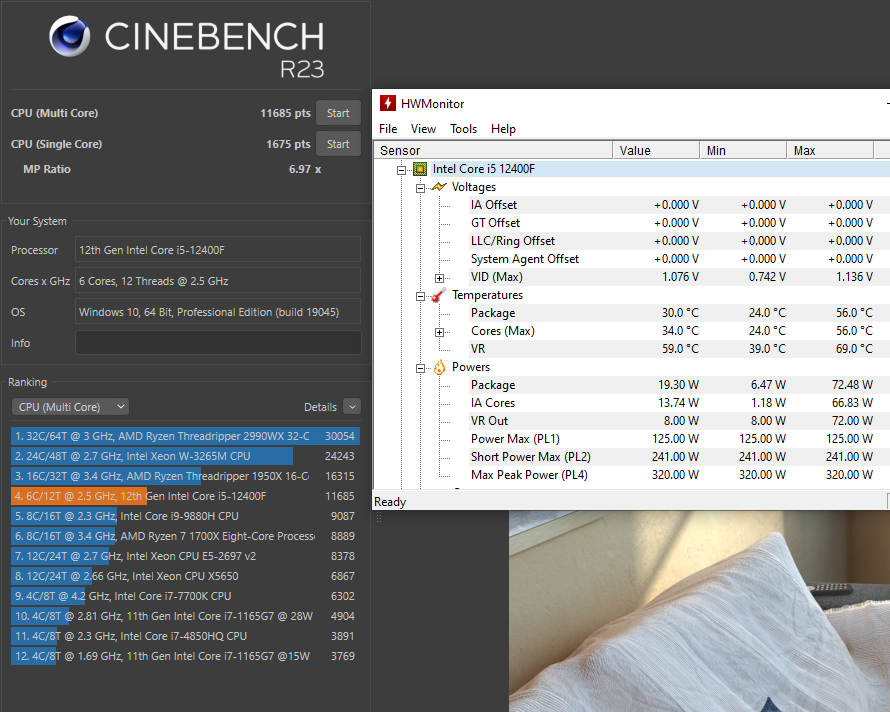Start the CPU Multi Core benchmark
Screen dimensions: 890x712
pos(338,113)
